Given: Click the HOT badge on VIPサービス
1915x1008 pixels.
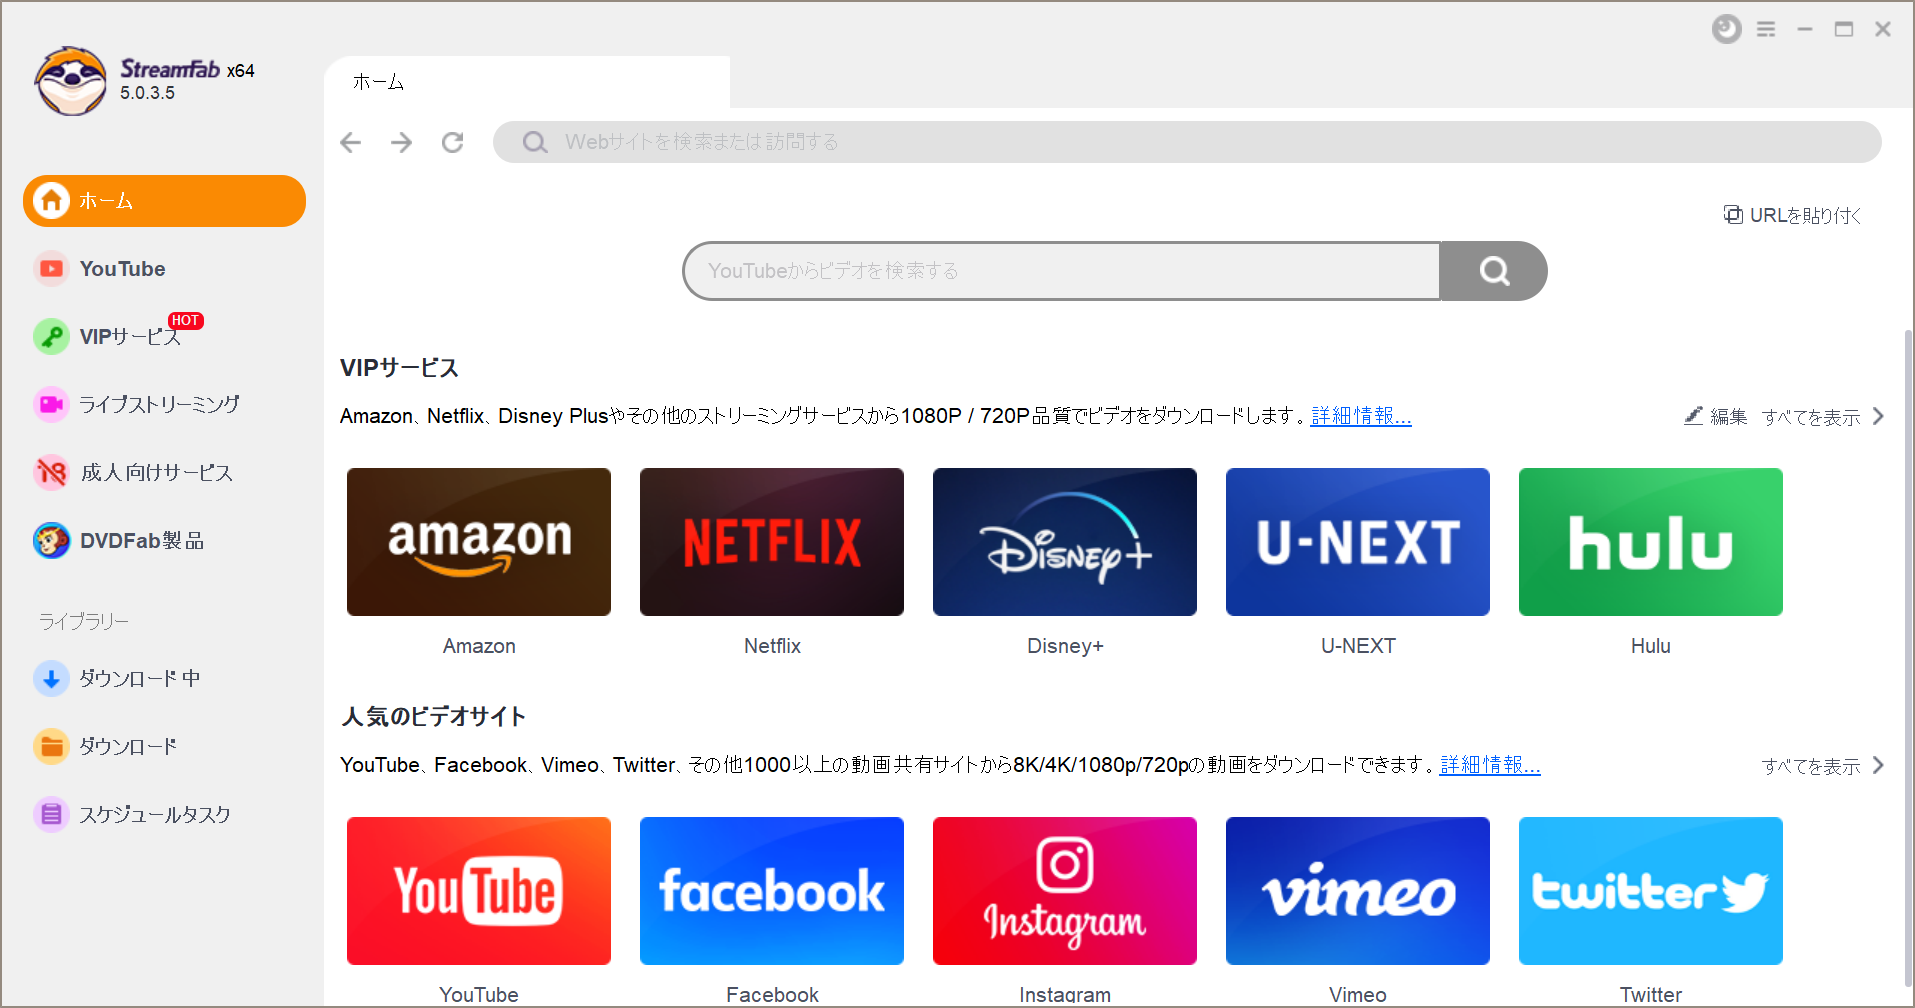Looking at the screenshot, I should [x=185, y=321].
